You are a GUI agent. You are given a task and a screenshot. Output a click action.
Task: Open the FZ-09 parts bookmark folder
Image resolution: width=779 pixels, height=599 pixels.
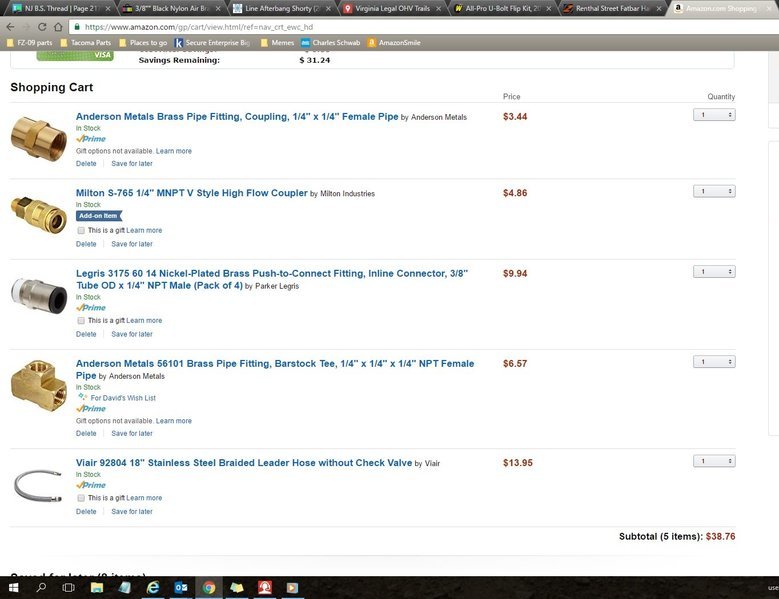29,43
